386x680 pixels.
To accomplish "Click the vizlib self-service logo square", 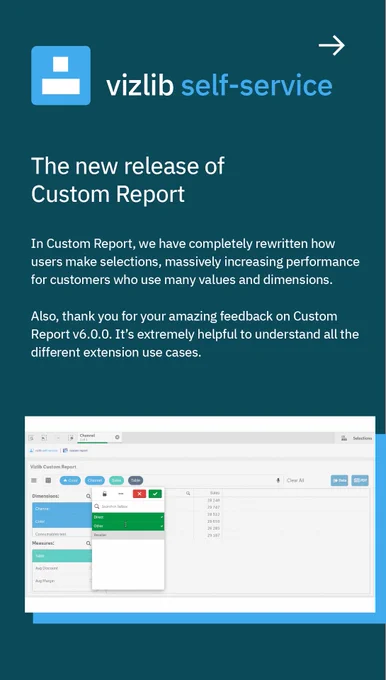I will click(x=61, y=75).
